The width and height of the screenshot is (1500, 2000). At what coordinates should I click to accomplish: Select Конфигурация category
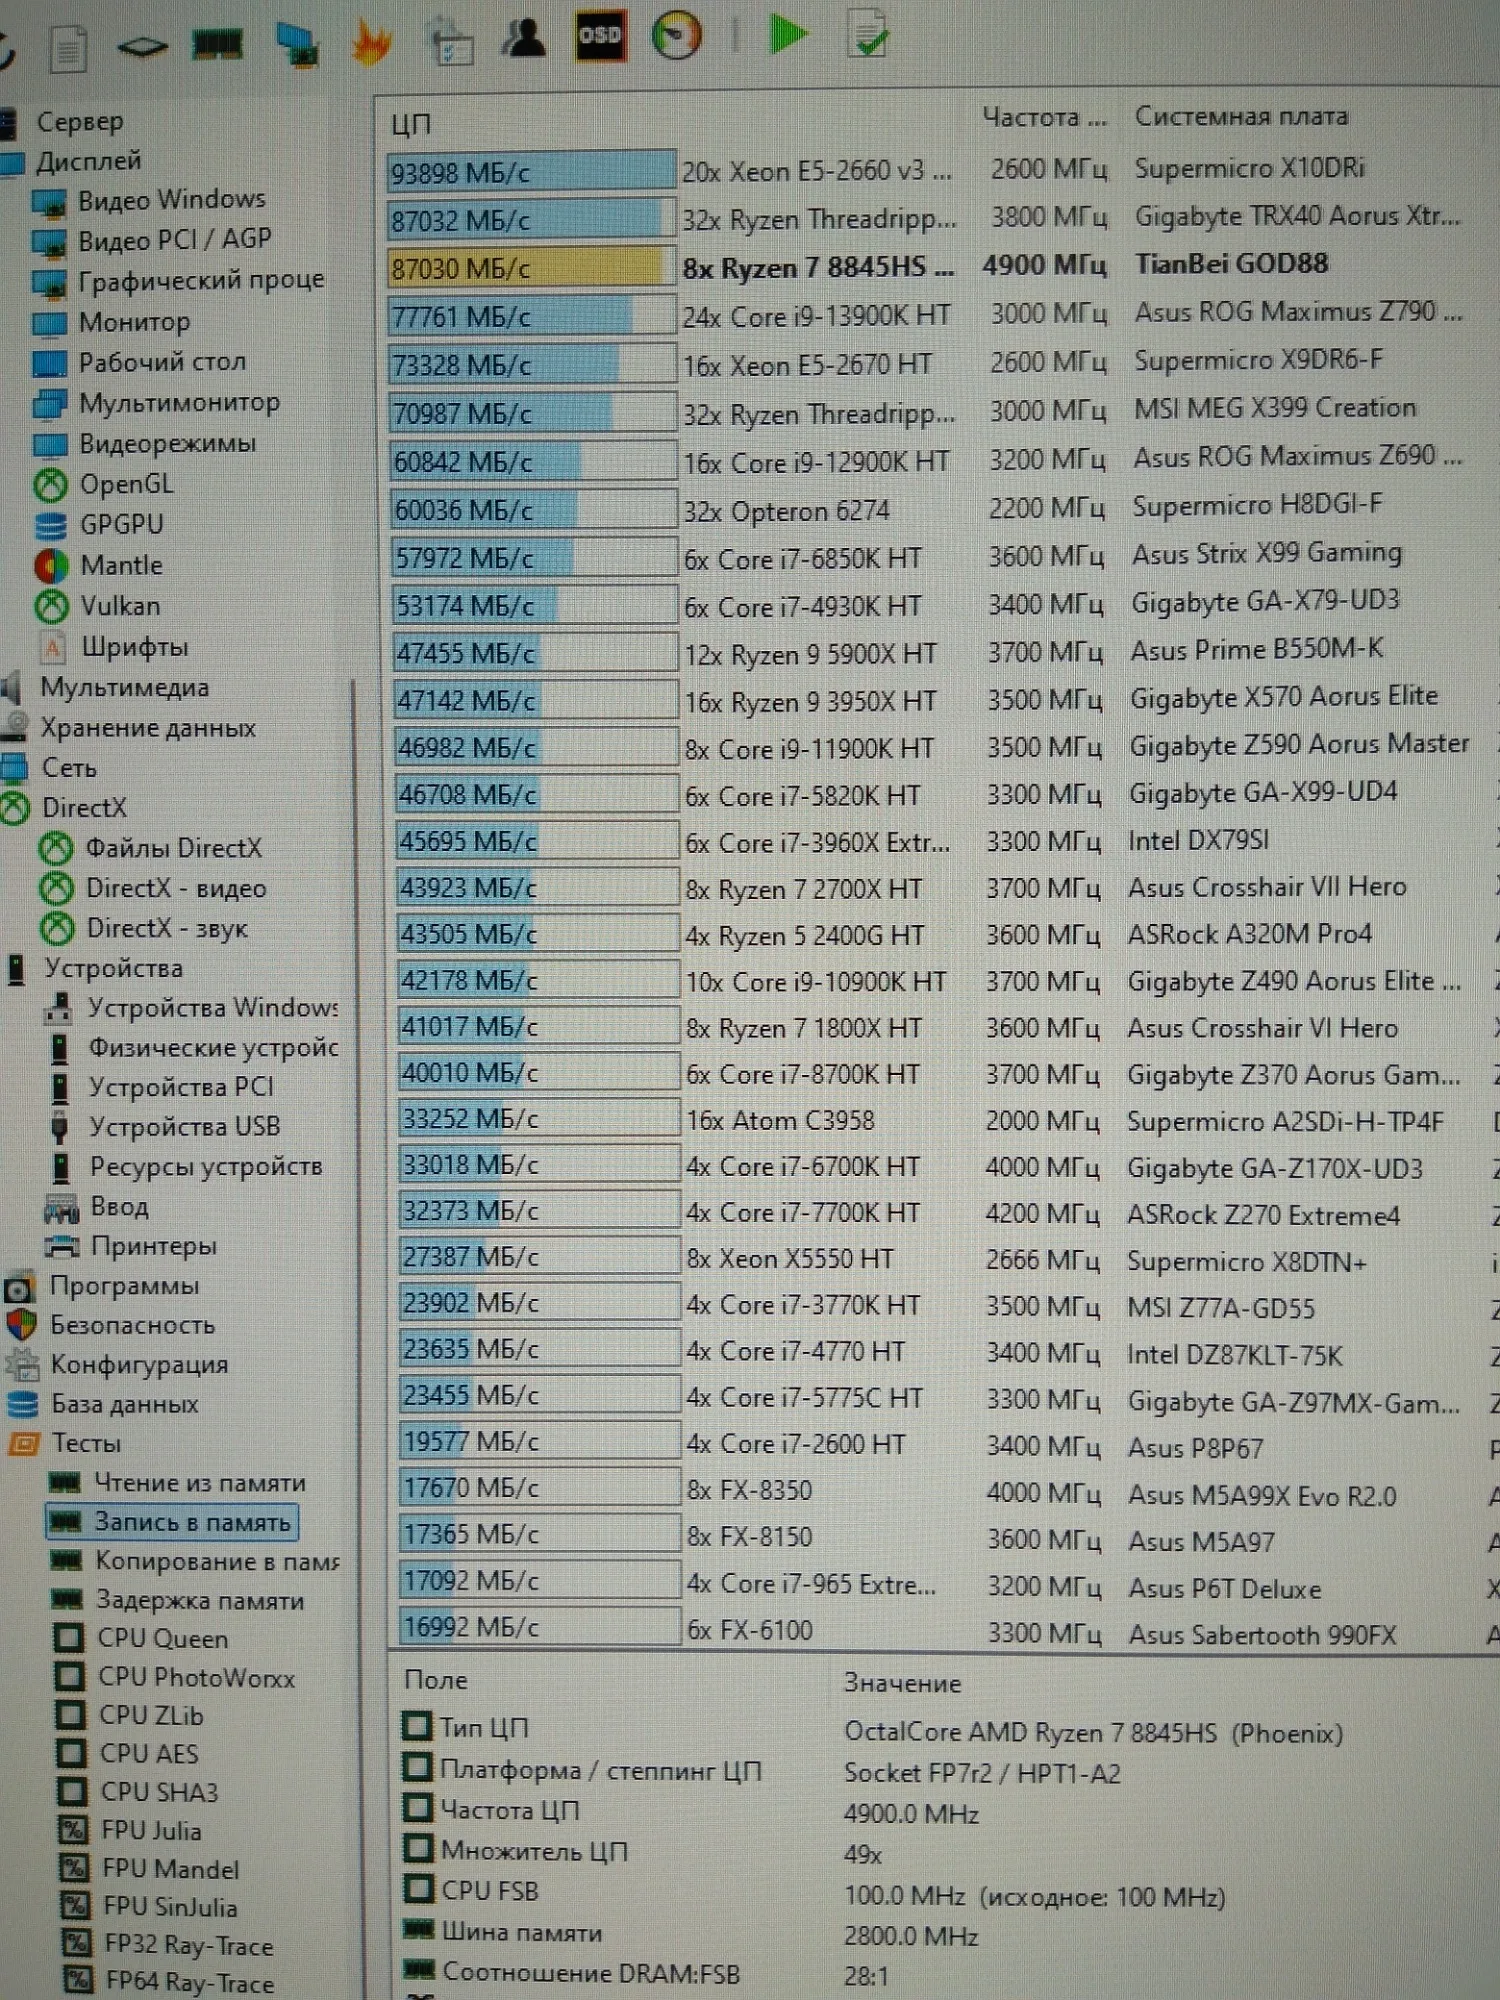139,1365
